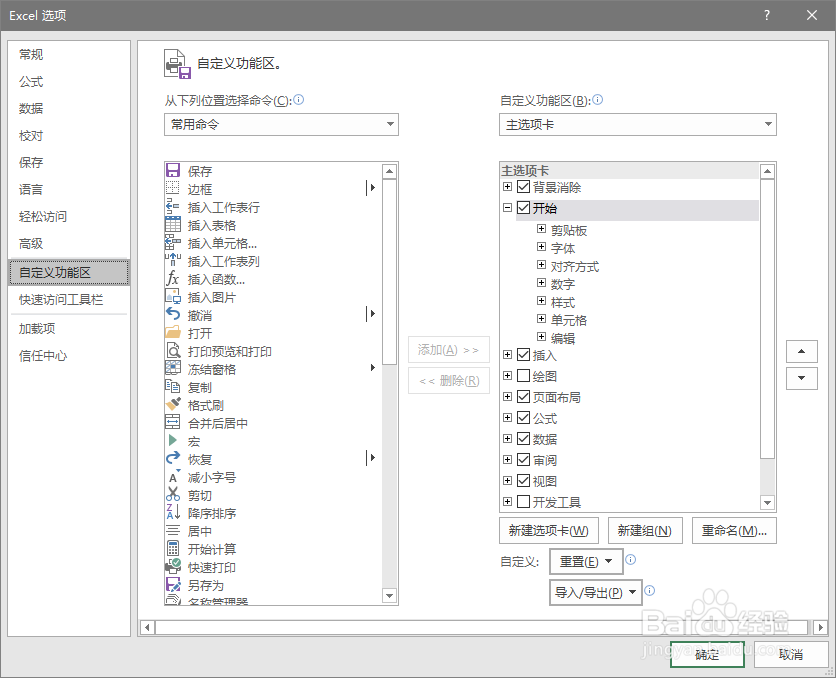
Task: Enable the 绘图 tab checkbox
Action: tap(524, 375)
